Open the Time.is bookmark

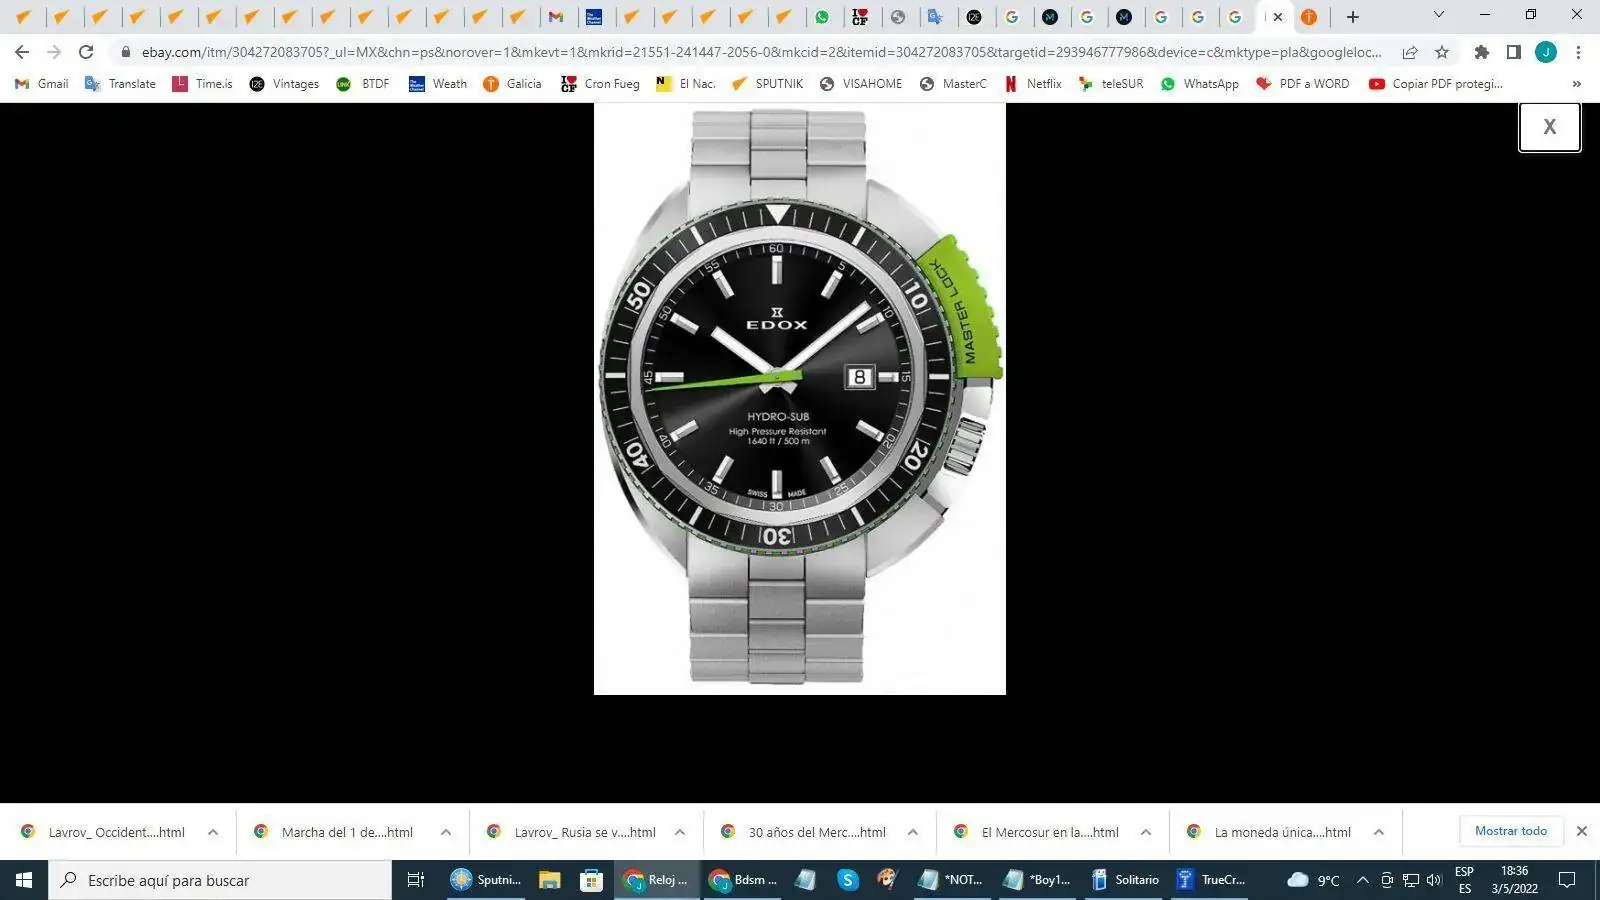(203, 84)
